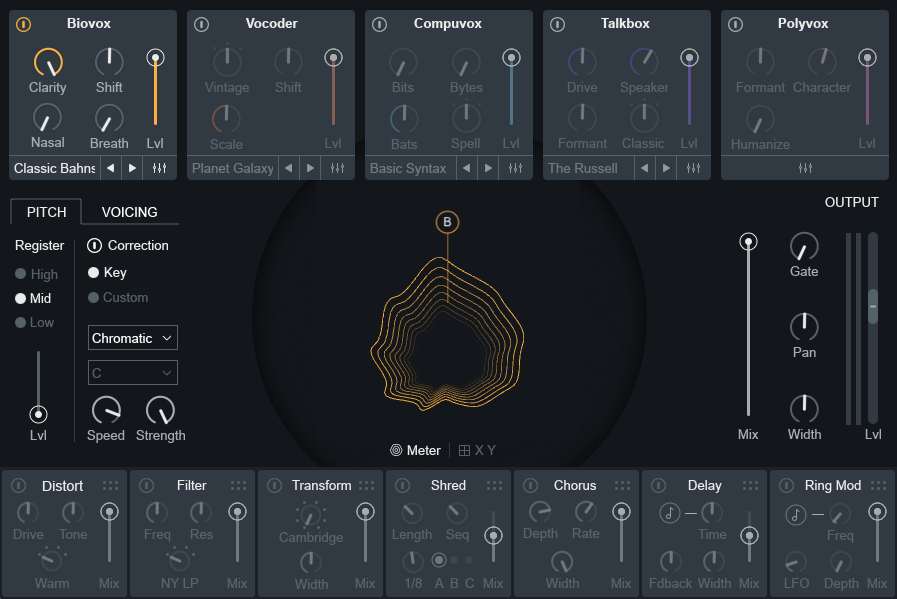This screenshot has height=599, width=897.
Task: Enable the Shred effect power button
Action: point(403,486)
